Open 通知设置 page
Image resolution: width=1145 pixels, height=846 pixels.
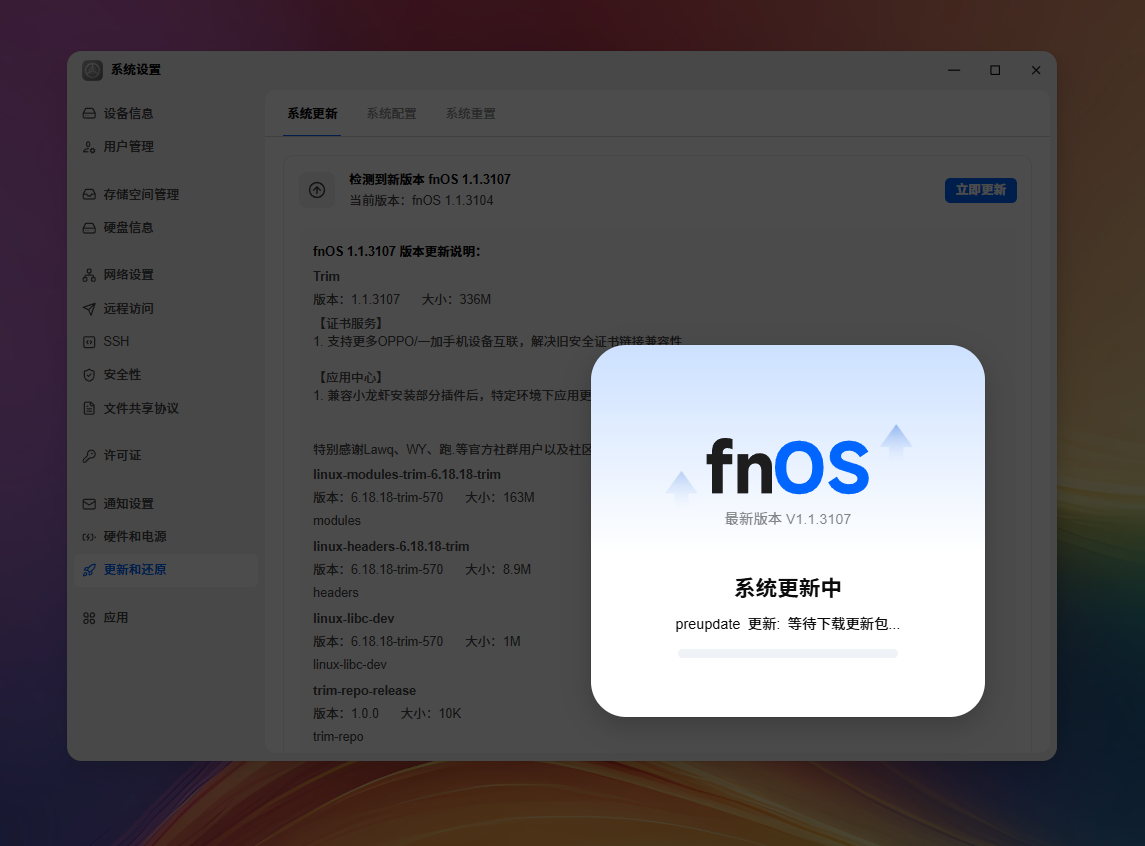(166, 504)
